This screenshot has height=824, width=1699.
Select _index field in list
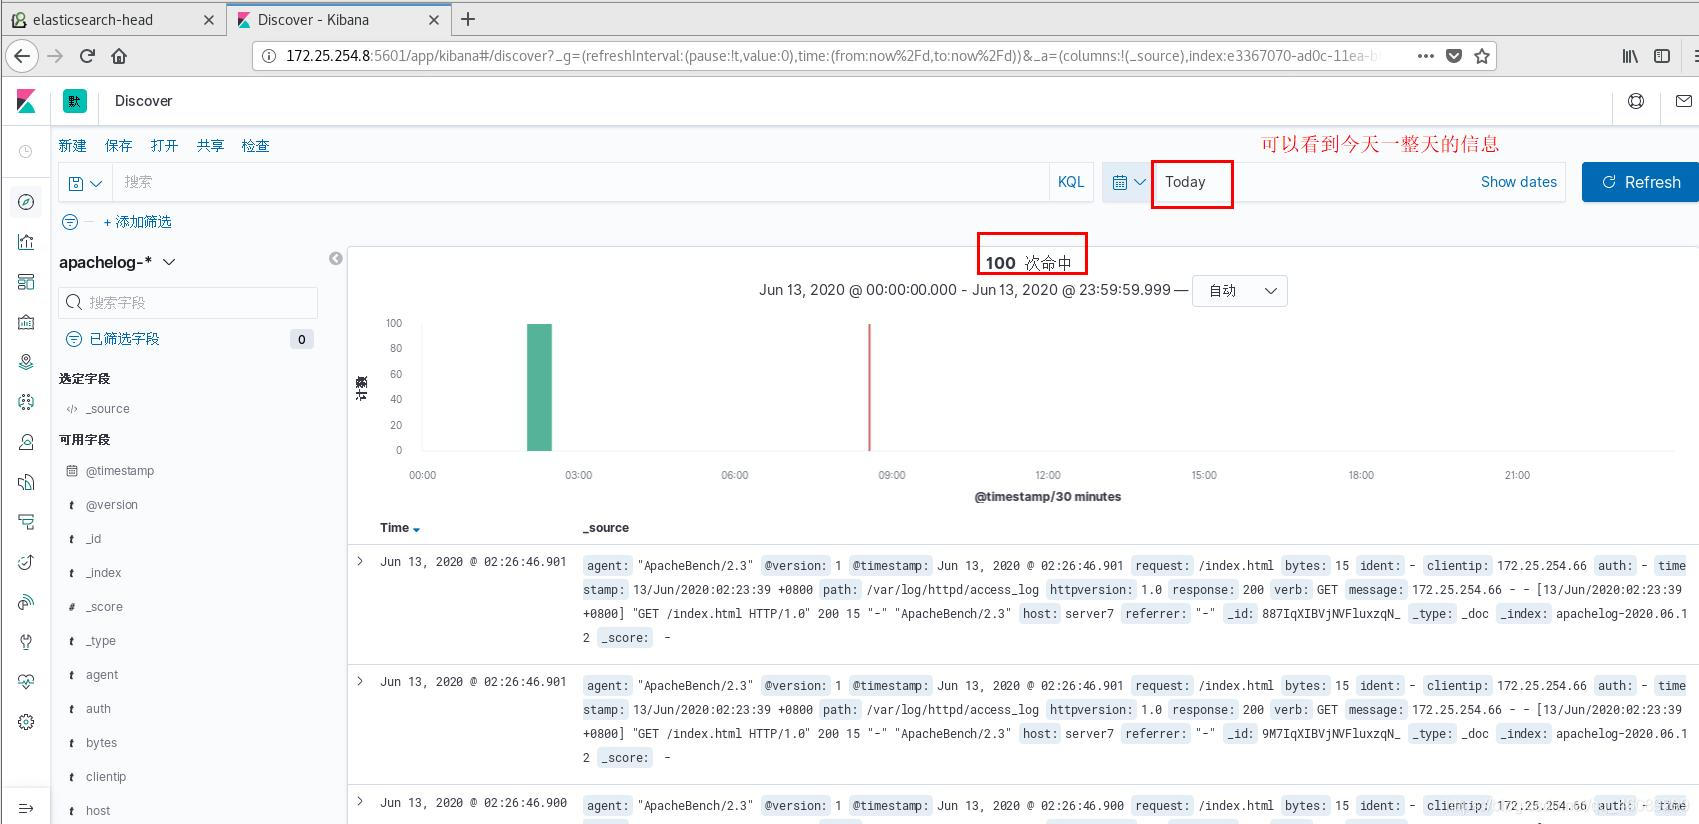pos(103,573)
